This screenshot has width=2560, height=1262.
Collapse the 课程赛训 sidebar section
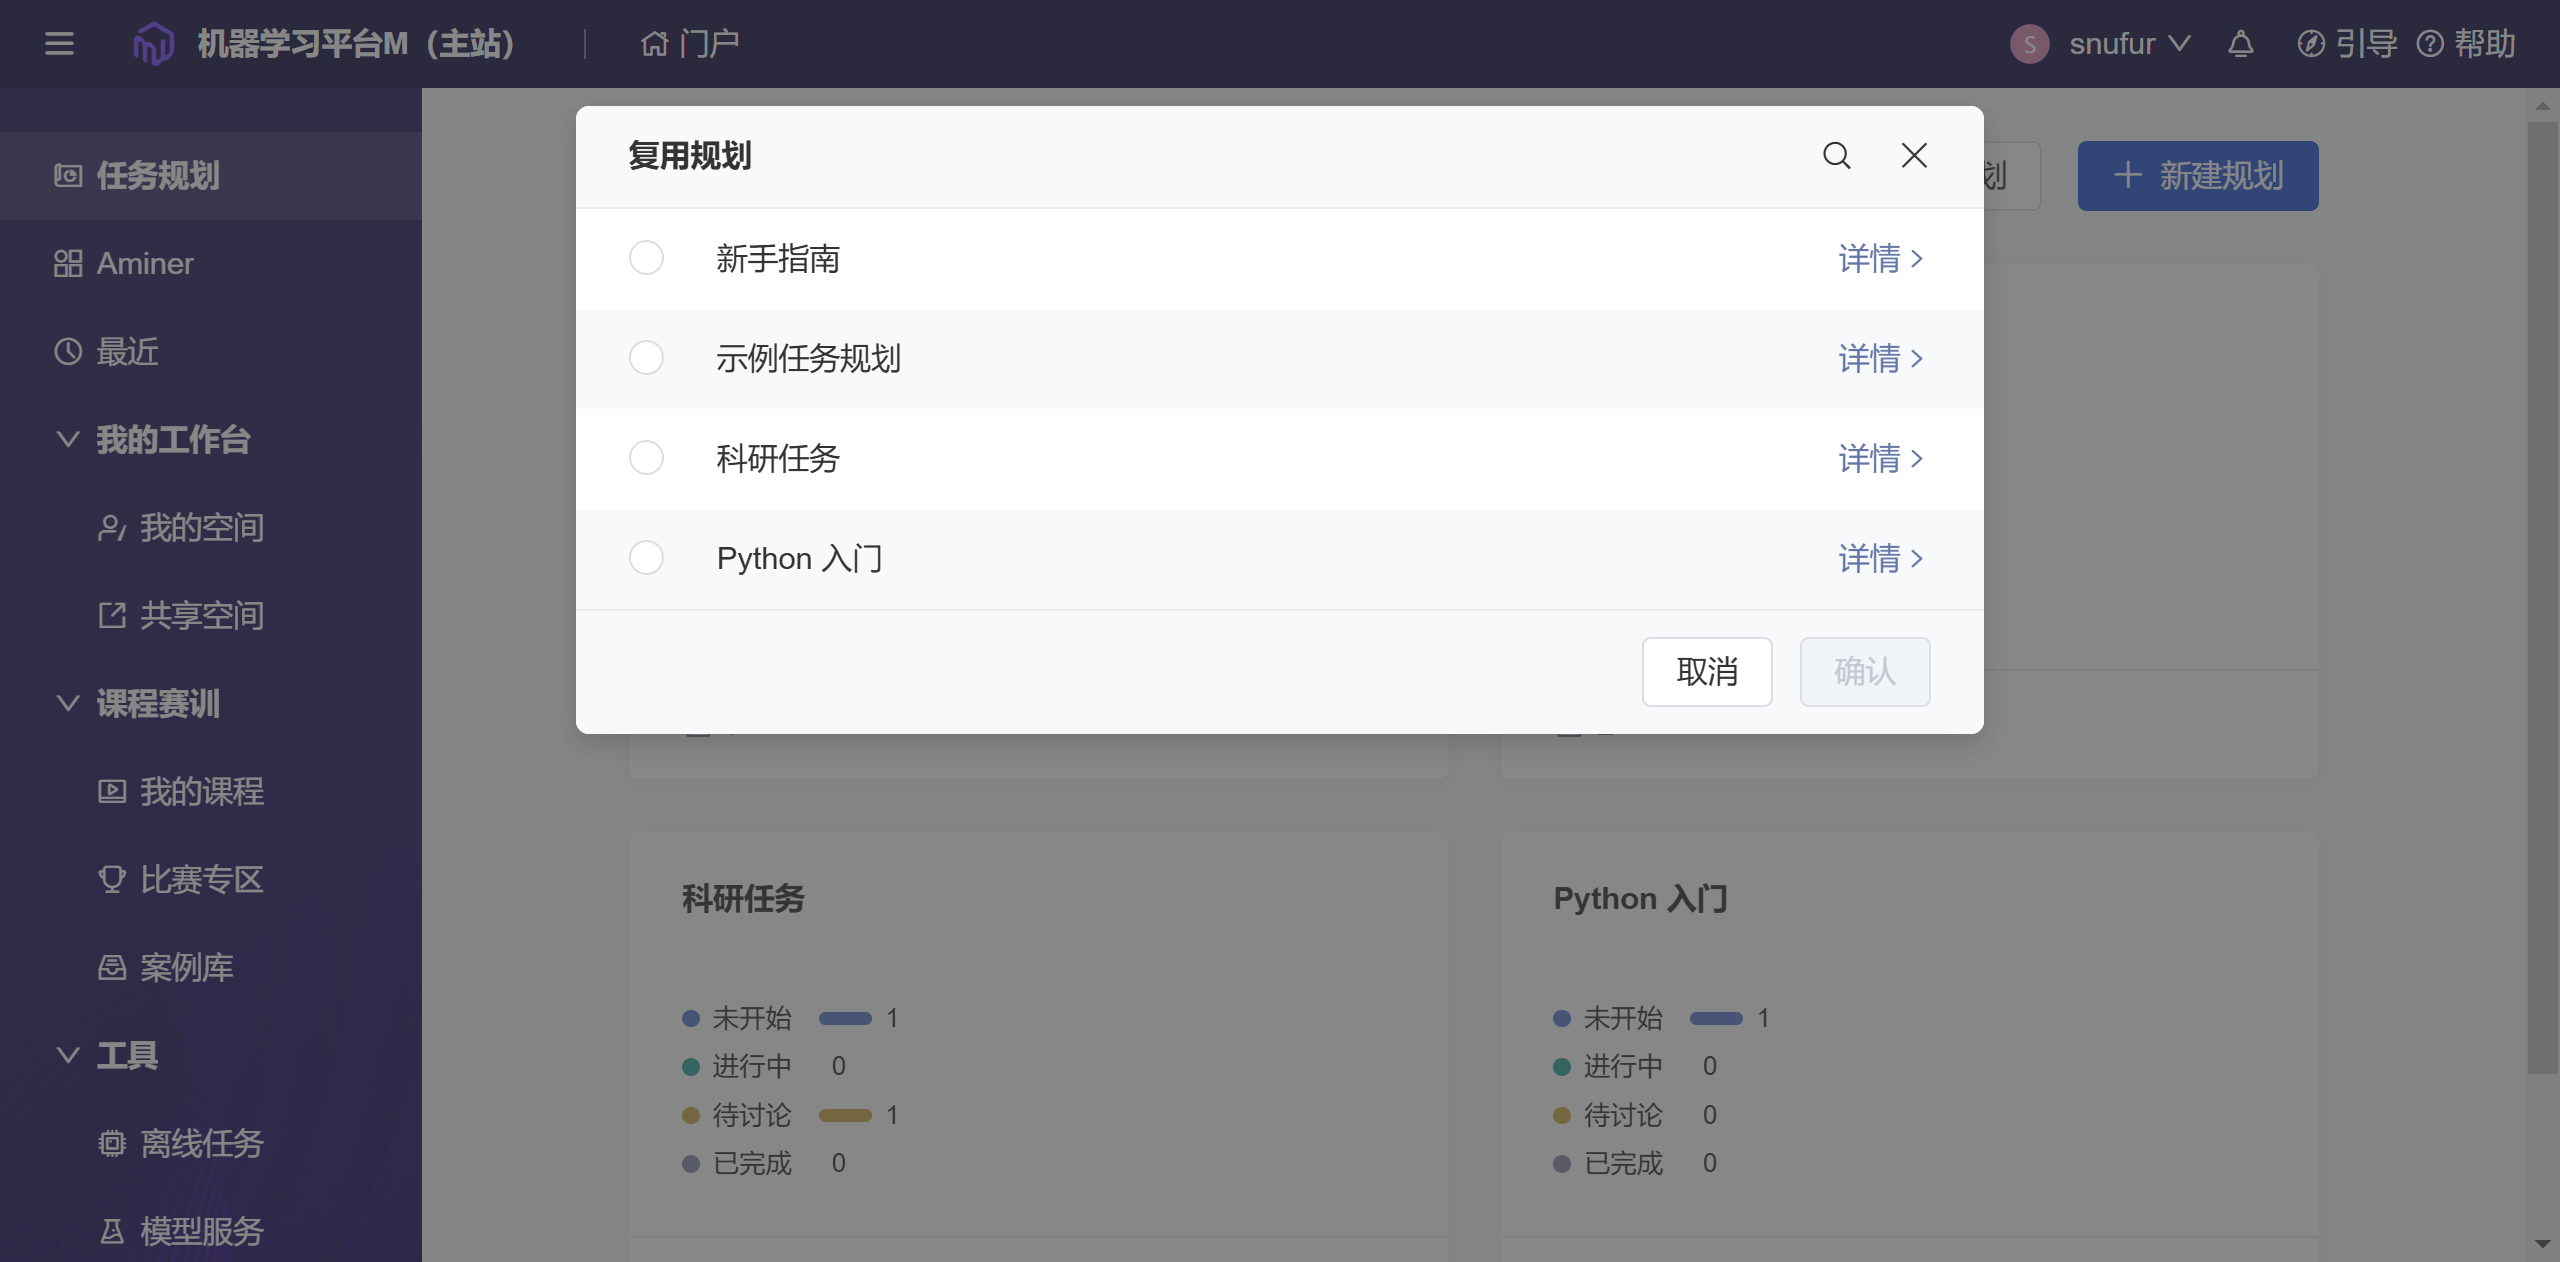68,703
